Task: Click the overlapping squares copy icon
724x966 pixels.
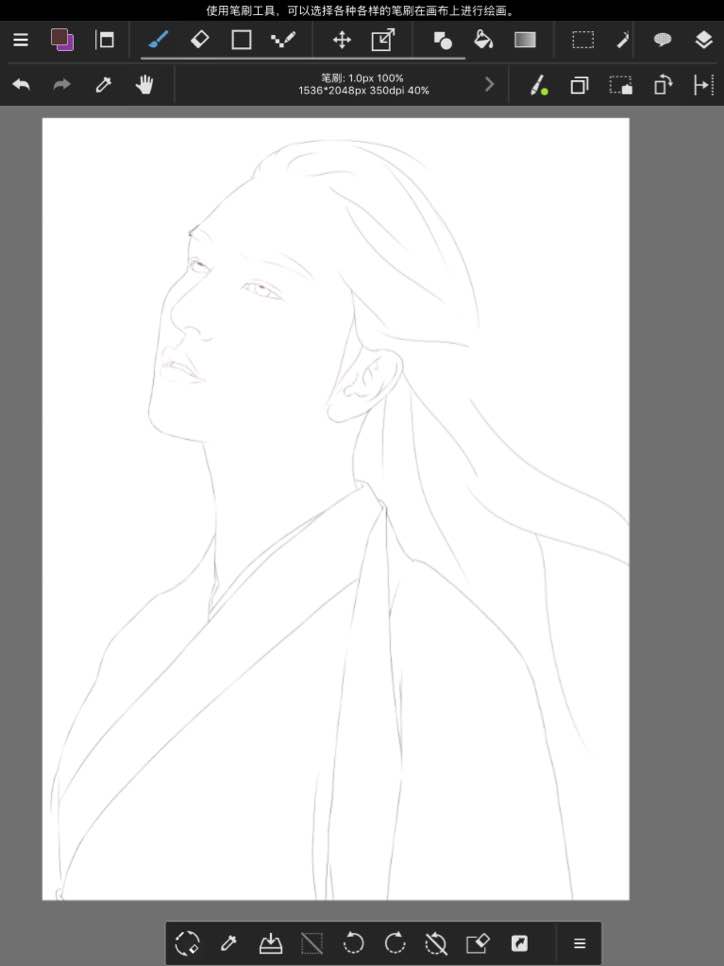Action: point(579,85)
